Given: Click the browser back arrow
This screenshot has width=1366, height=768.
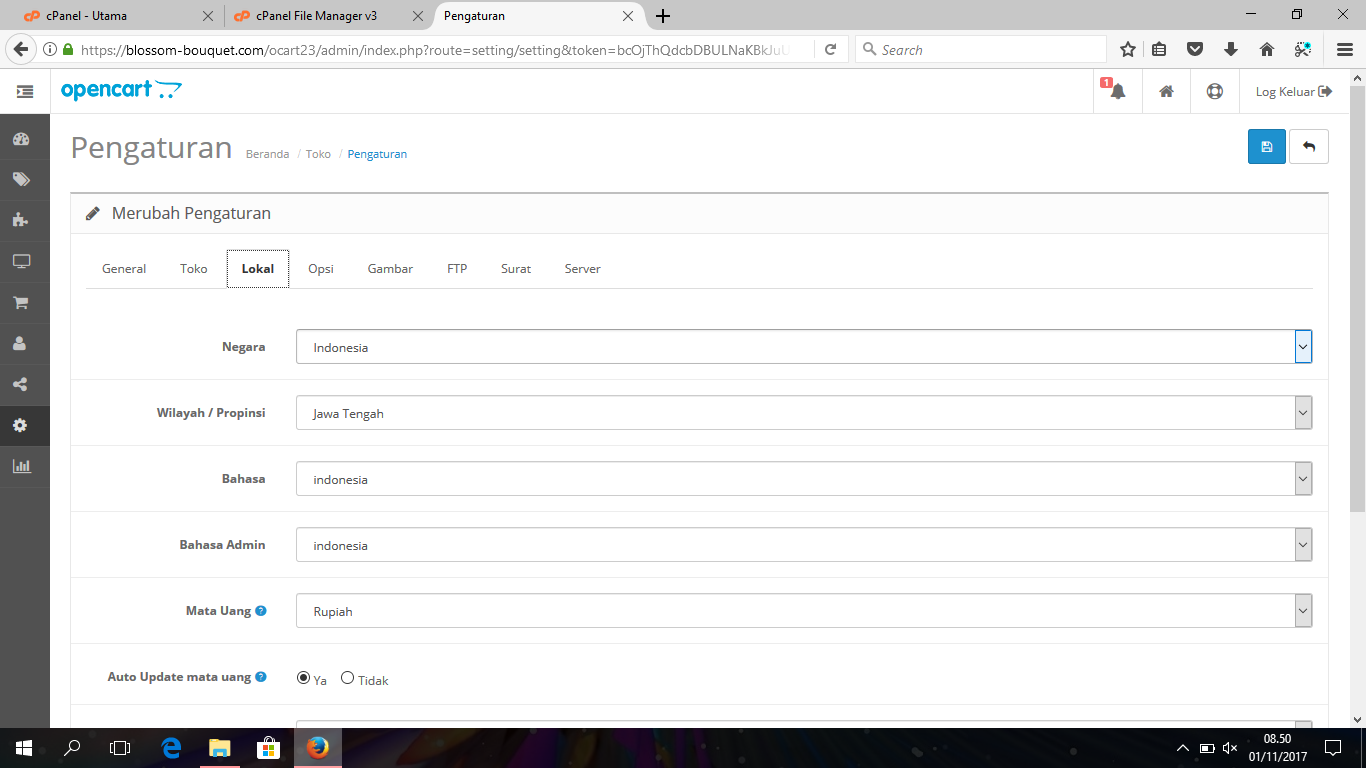Looking at the screenshot, I should (21, 49).
